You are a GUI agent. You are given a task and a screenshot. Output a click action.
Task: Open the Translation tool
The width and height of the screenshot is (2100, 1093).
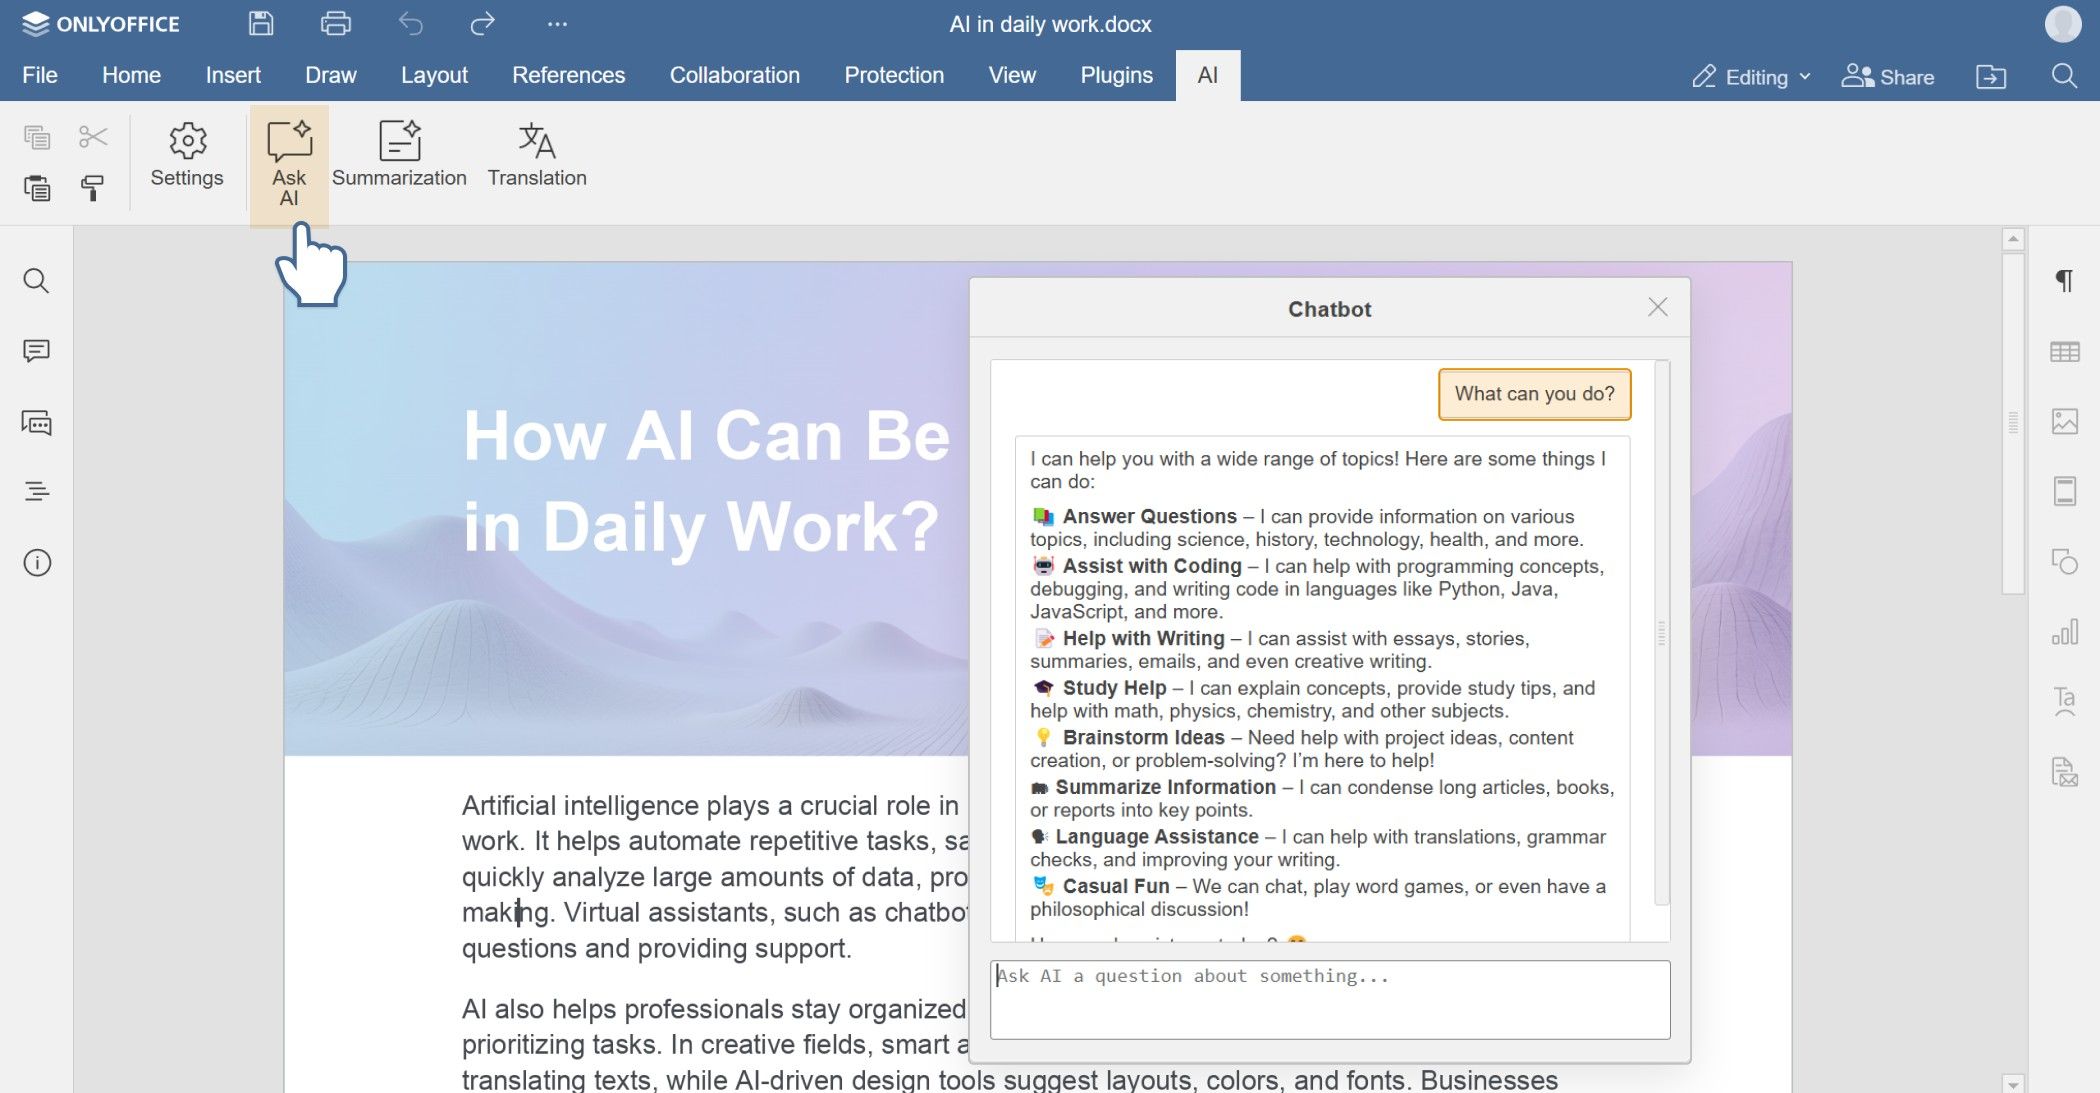[537, 156]
